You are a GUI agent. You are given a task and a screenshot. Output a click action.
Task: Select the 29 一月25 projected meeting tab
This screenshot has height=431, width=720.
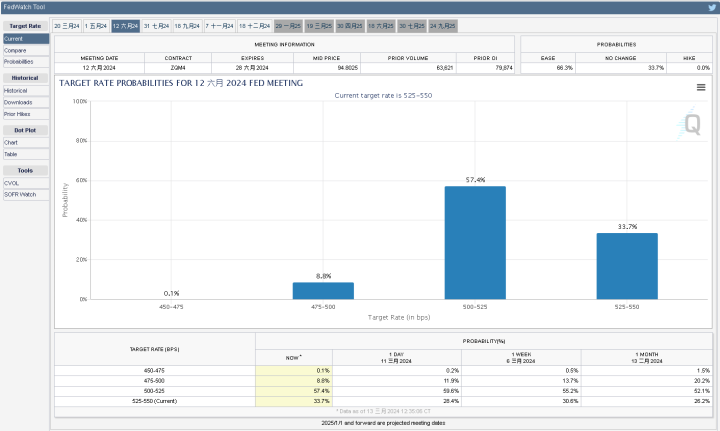(288, 26)
